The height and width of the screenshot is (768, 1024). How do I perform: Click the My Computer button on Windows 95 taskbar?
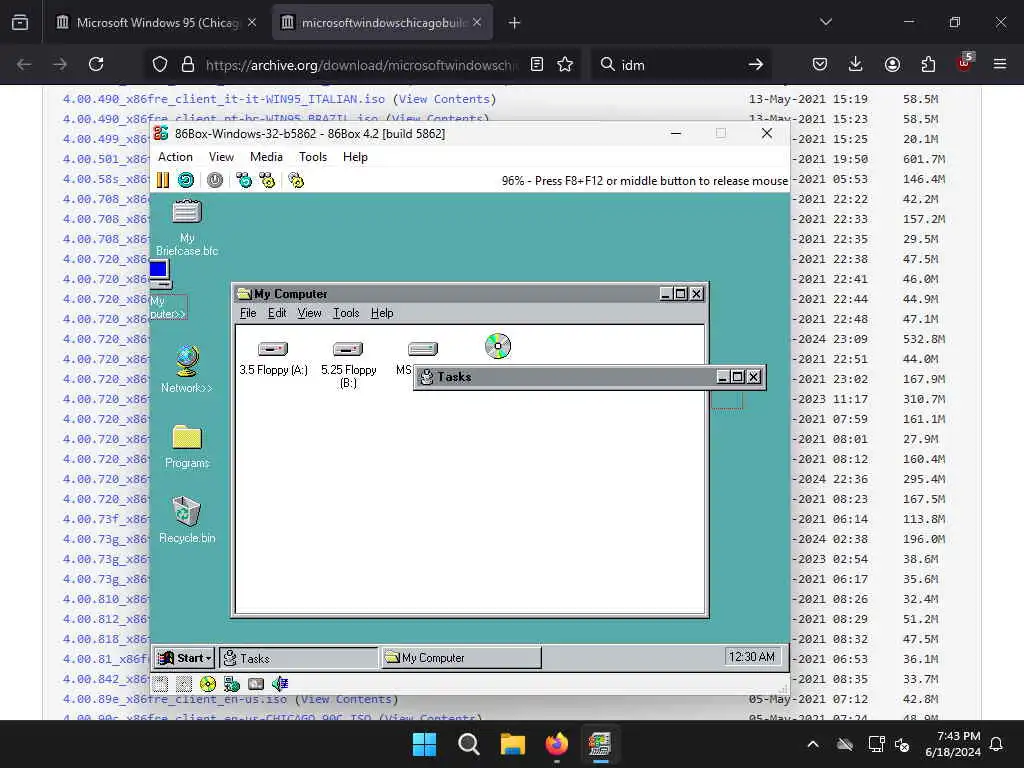pos(461,658)
